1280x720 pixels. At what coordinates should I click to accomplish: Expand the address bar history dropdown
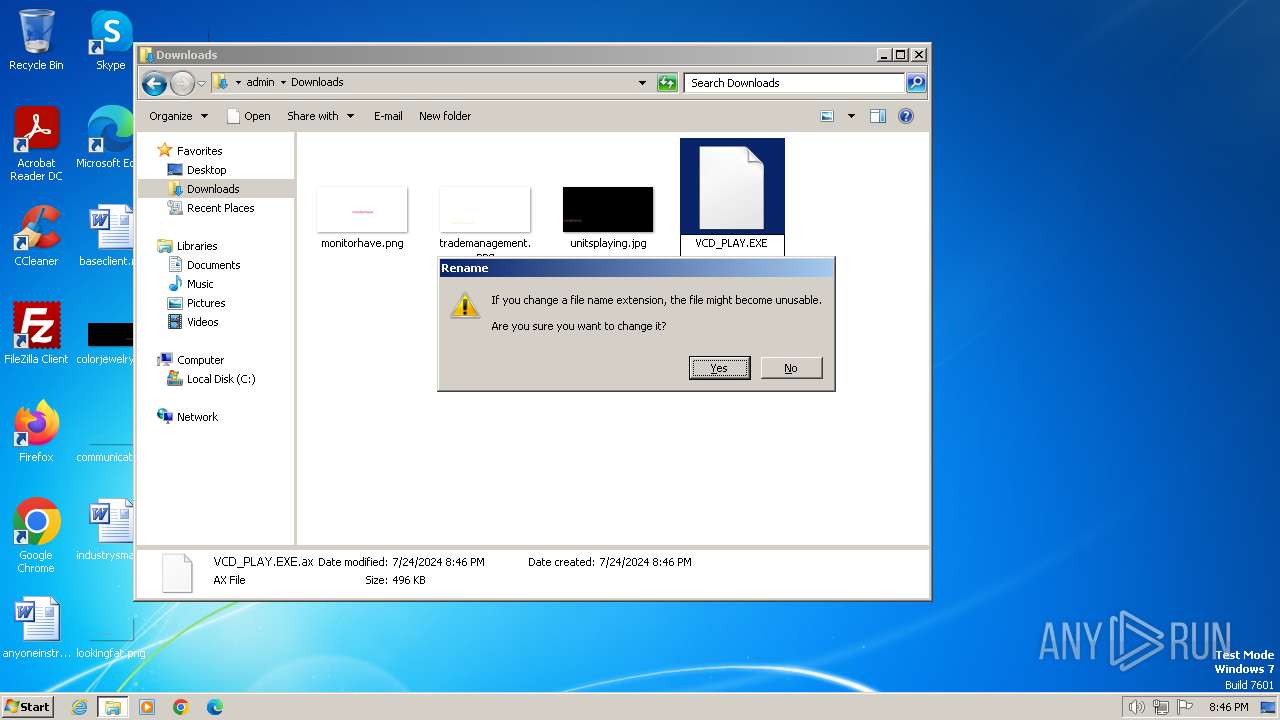click(642, 83)
